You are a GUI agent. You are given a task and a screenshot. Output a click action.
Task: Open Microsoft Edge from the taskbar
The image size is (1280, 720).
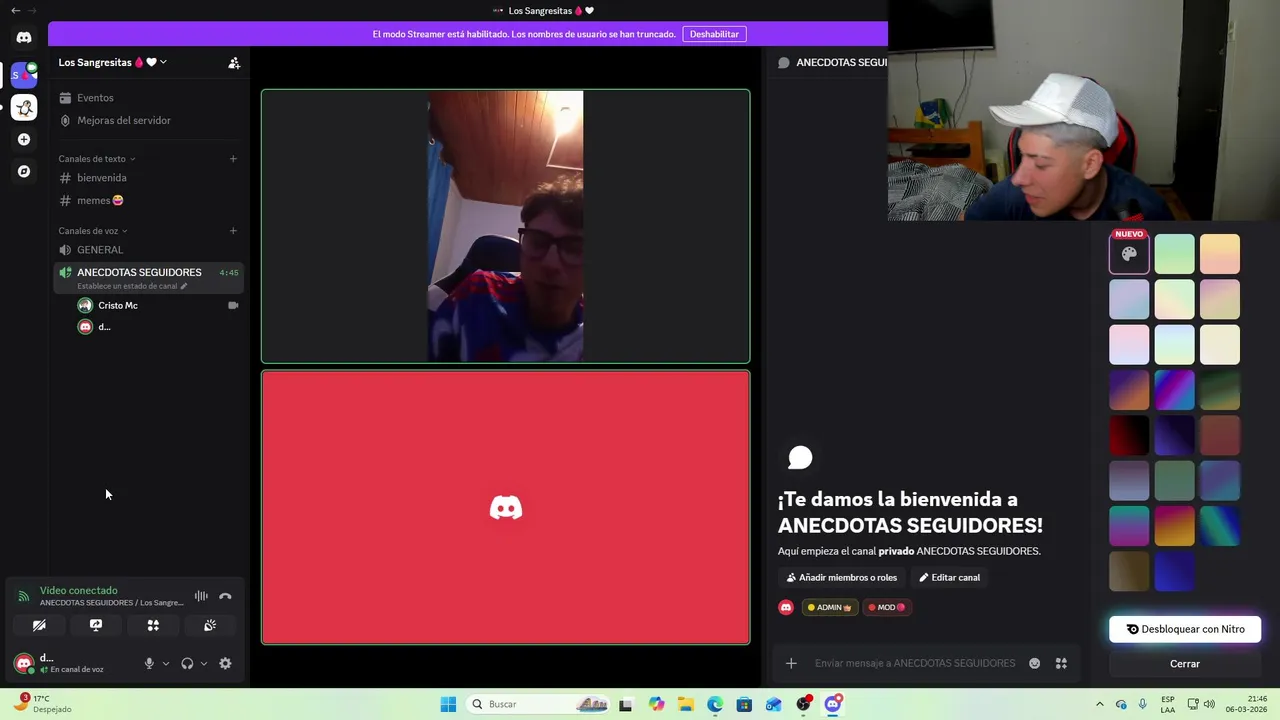pyautogui.click(x=715, y=704)
